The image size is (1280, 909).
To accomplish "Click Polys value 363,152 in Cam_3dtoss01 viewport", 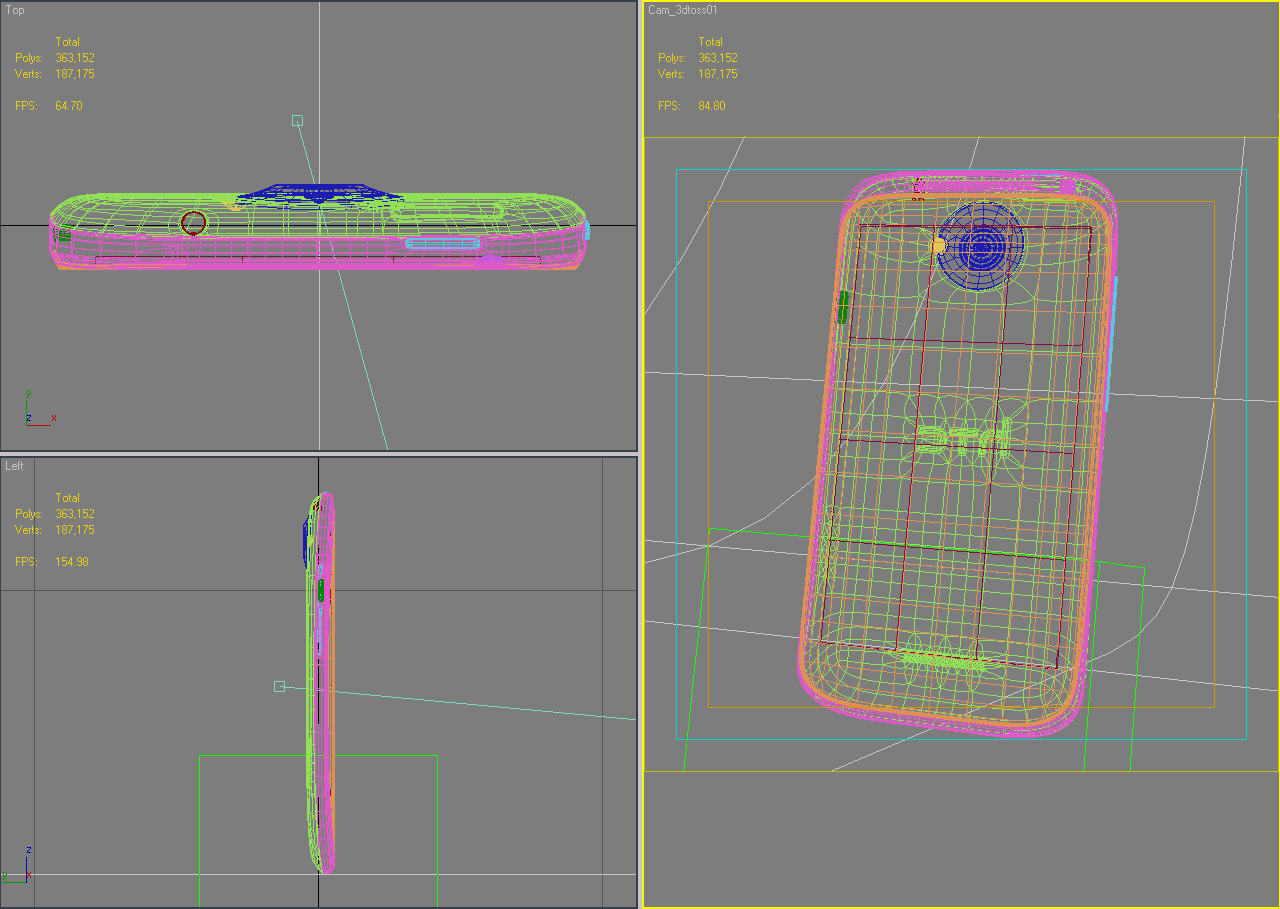I will (x=718, y=58).
